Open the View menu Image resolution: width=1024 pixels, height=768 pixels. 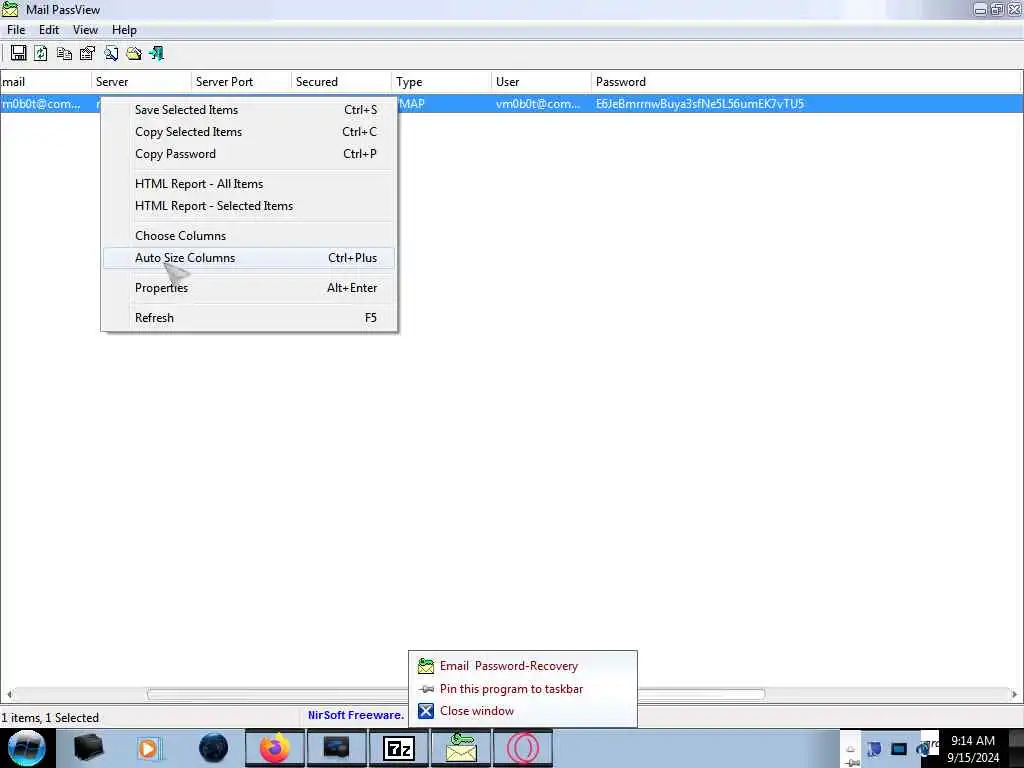click(x=86, y=30)
